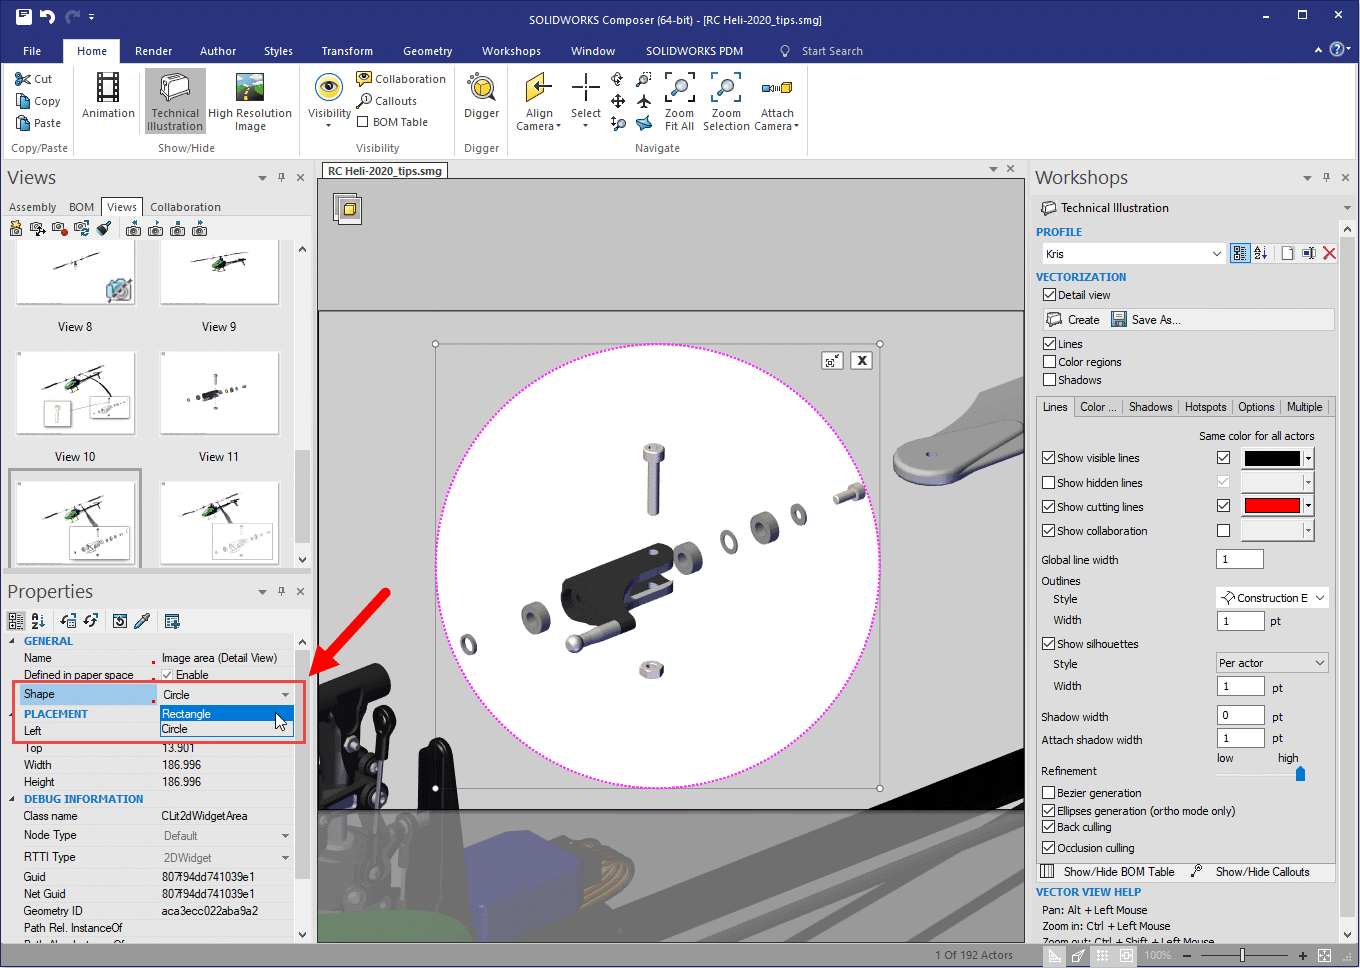Enable Show hidden lines checkbox
Viewport: 1360px width, 968px height.
pyautogui.click(x=1048, y=483)
